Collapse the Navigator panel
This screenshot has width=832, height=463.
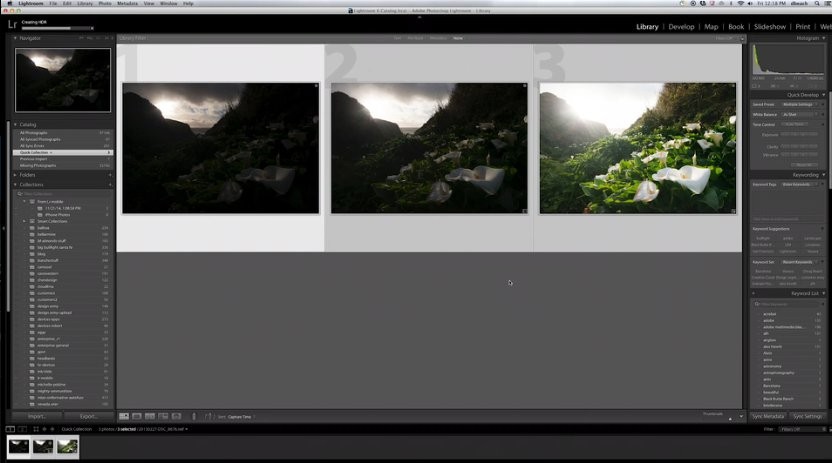[16, 38]
